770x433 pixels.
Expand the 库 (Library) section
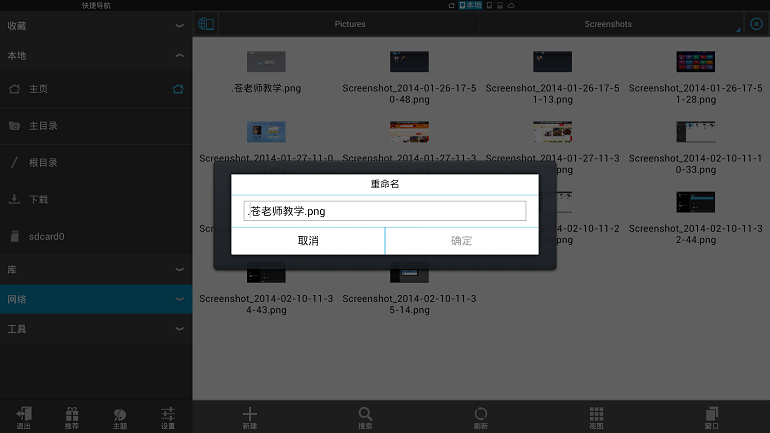96,270
